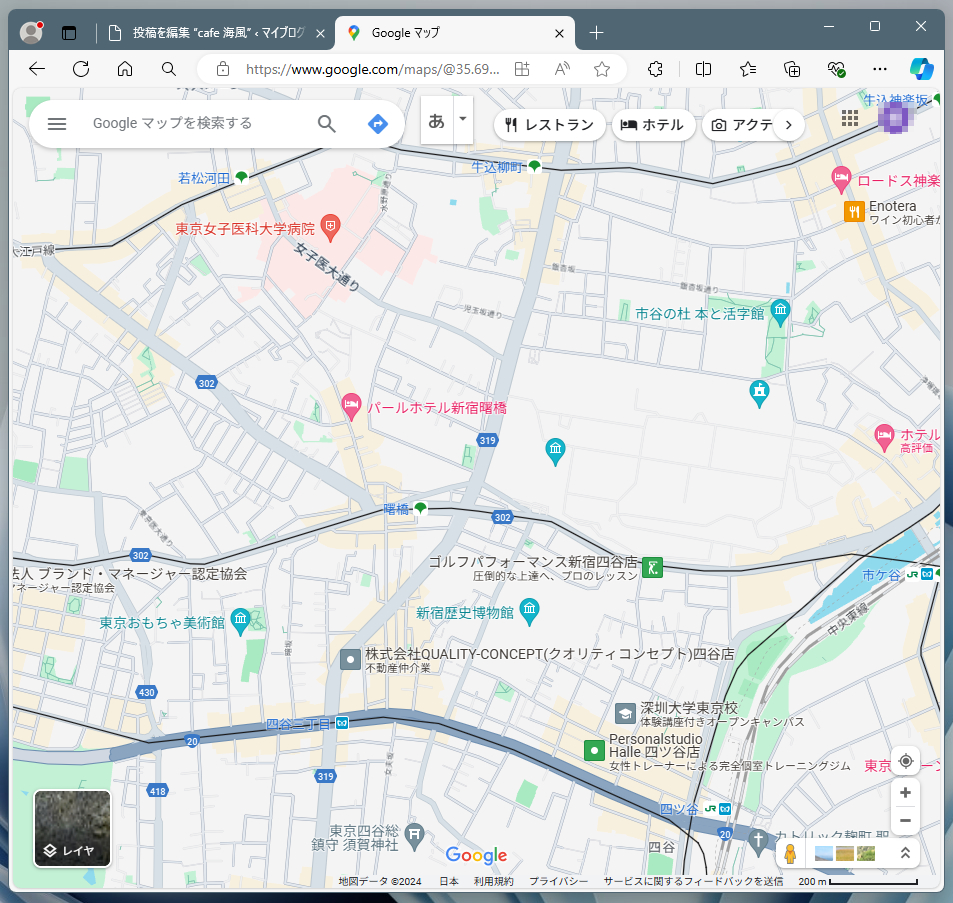Open Browser essentials heart icon
The image size is (953, 903).
tap(836, 69)
